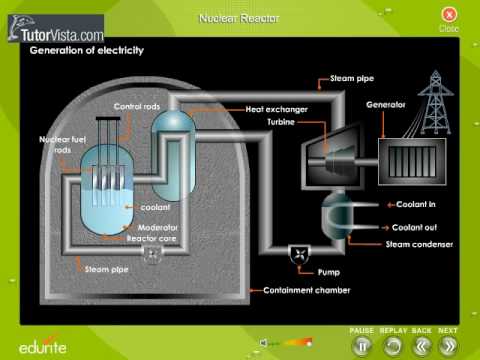The height and width of the screenshot is (360, 480).
Task: Open the TutorVista.com logo link
Action: 56,28
